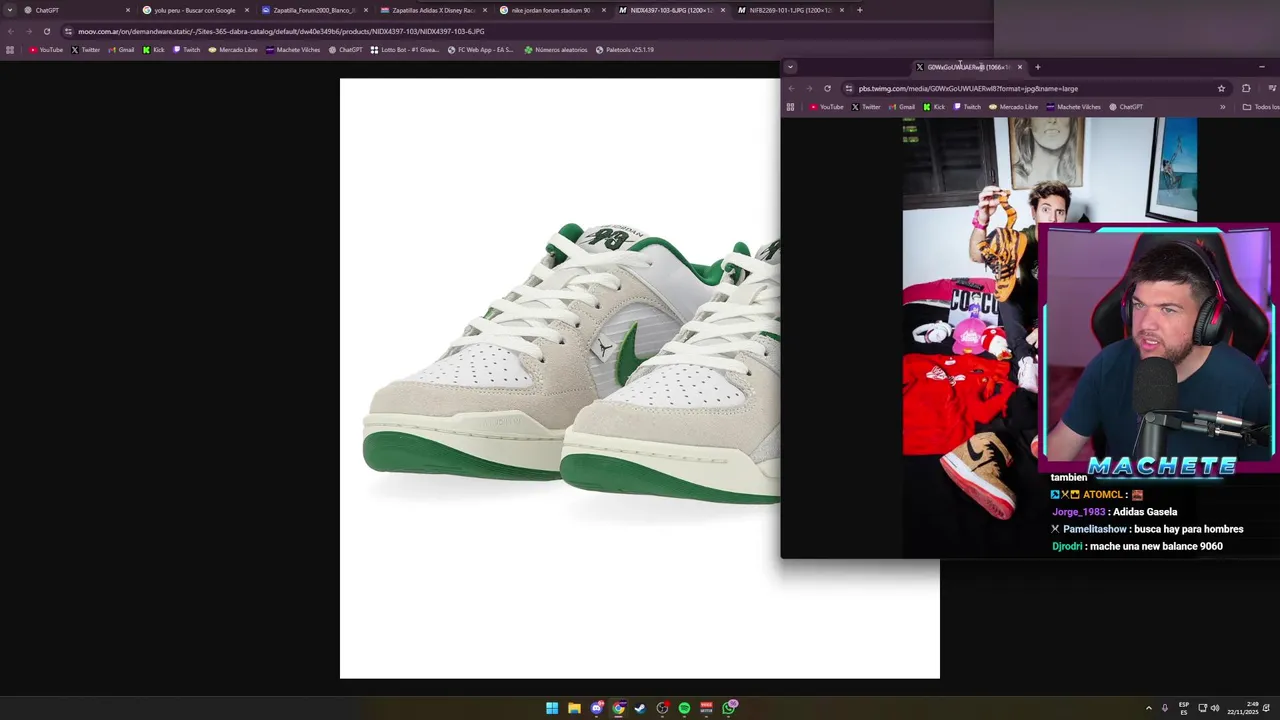Reload the pbs.twimg.com page

(827, 88)
